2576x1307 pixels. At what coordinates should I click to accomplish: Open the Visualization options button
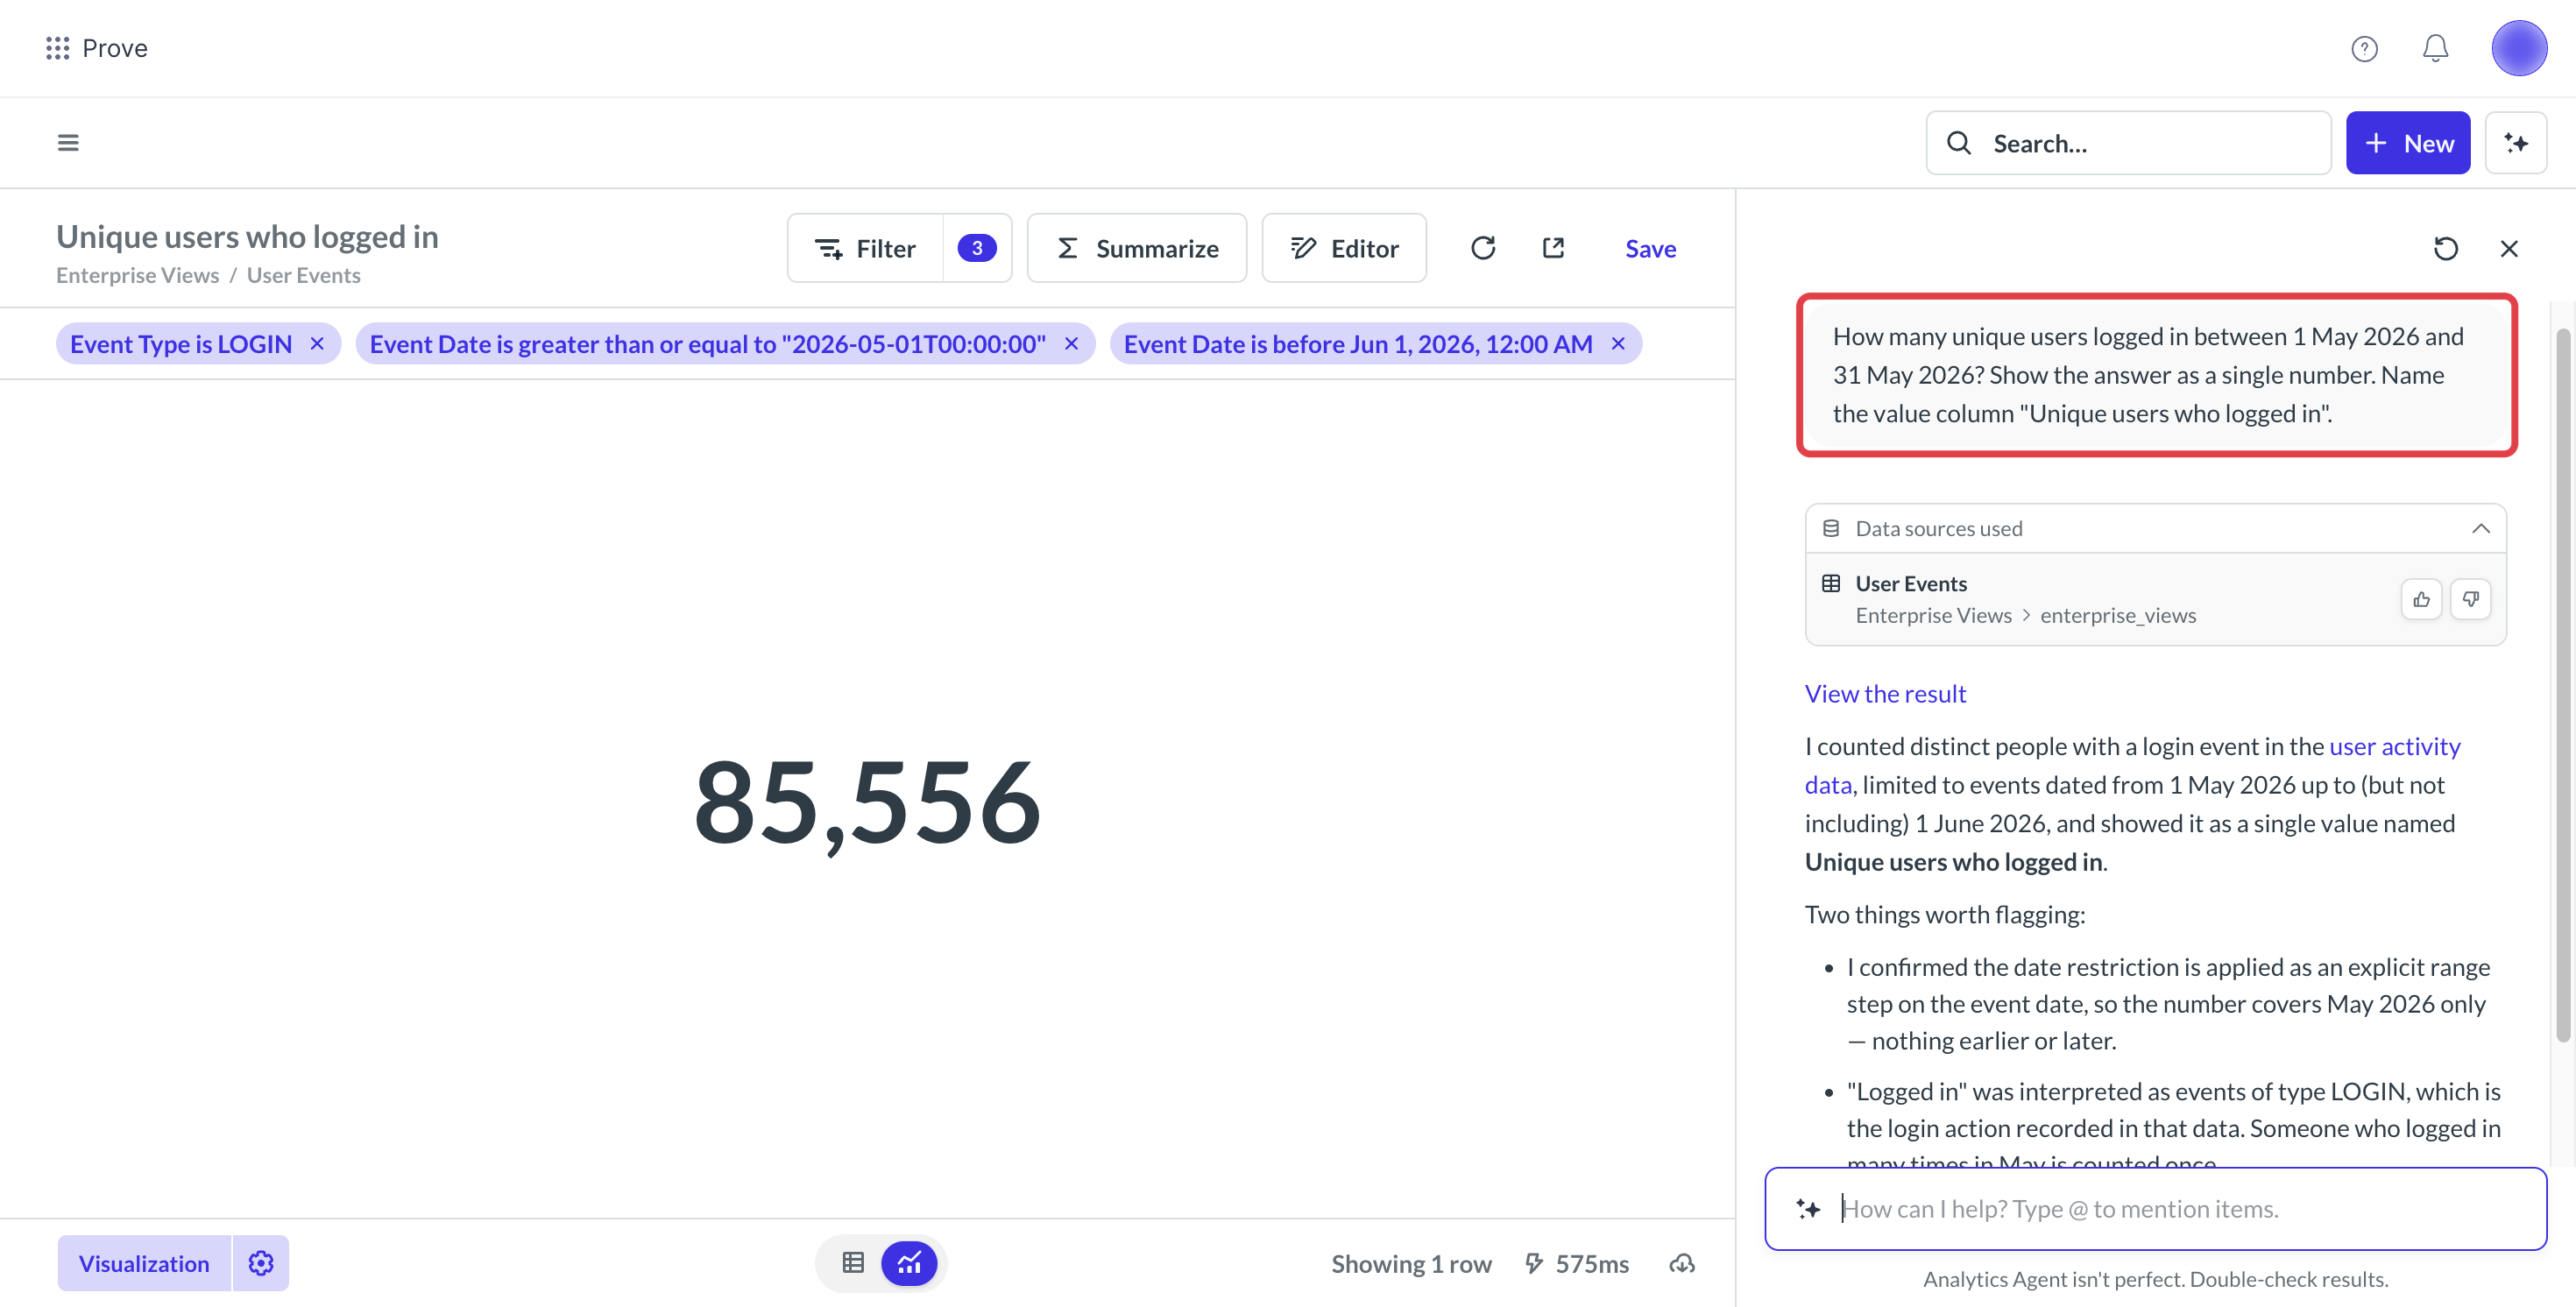[144, 1263]
